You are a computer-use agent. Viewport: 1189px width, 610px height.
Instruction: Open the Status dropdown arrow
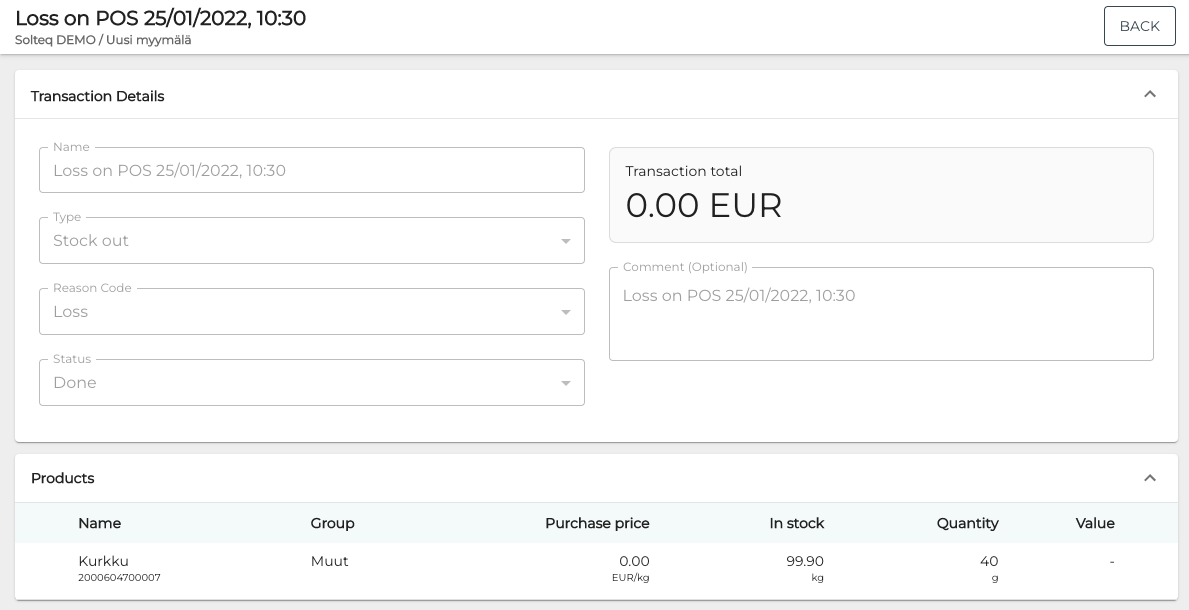coord(565,383)
